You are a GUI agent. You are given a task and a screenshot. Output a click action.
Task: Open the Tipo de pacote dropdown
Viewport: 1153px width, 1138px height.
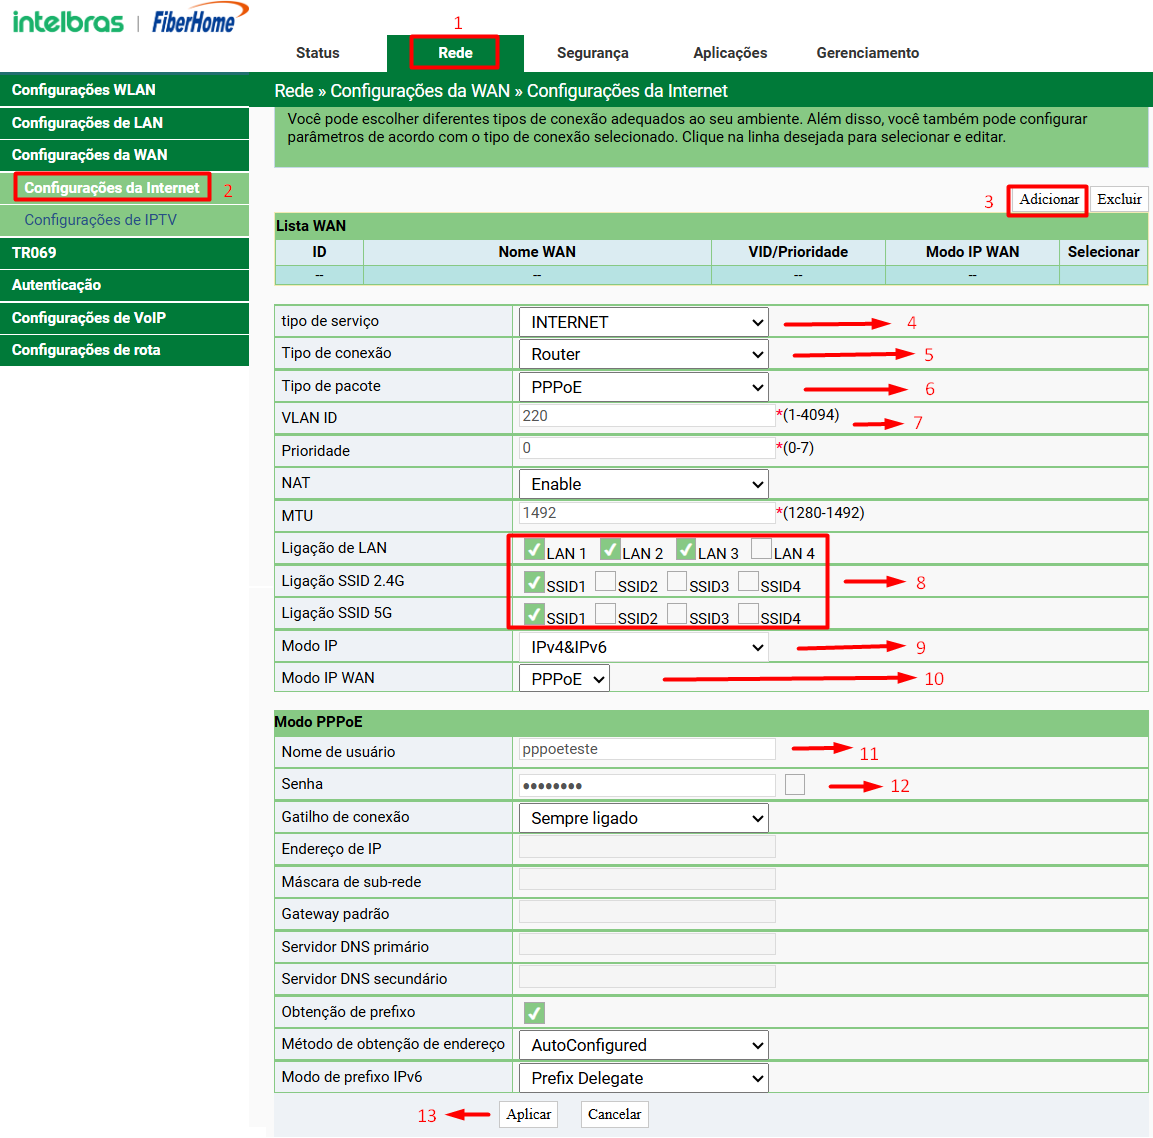click(643, 387)
